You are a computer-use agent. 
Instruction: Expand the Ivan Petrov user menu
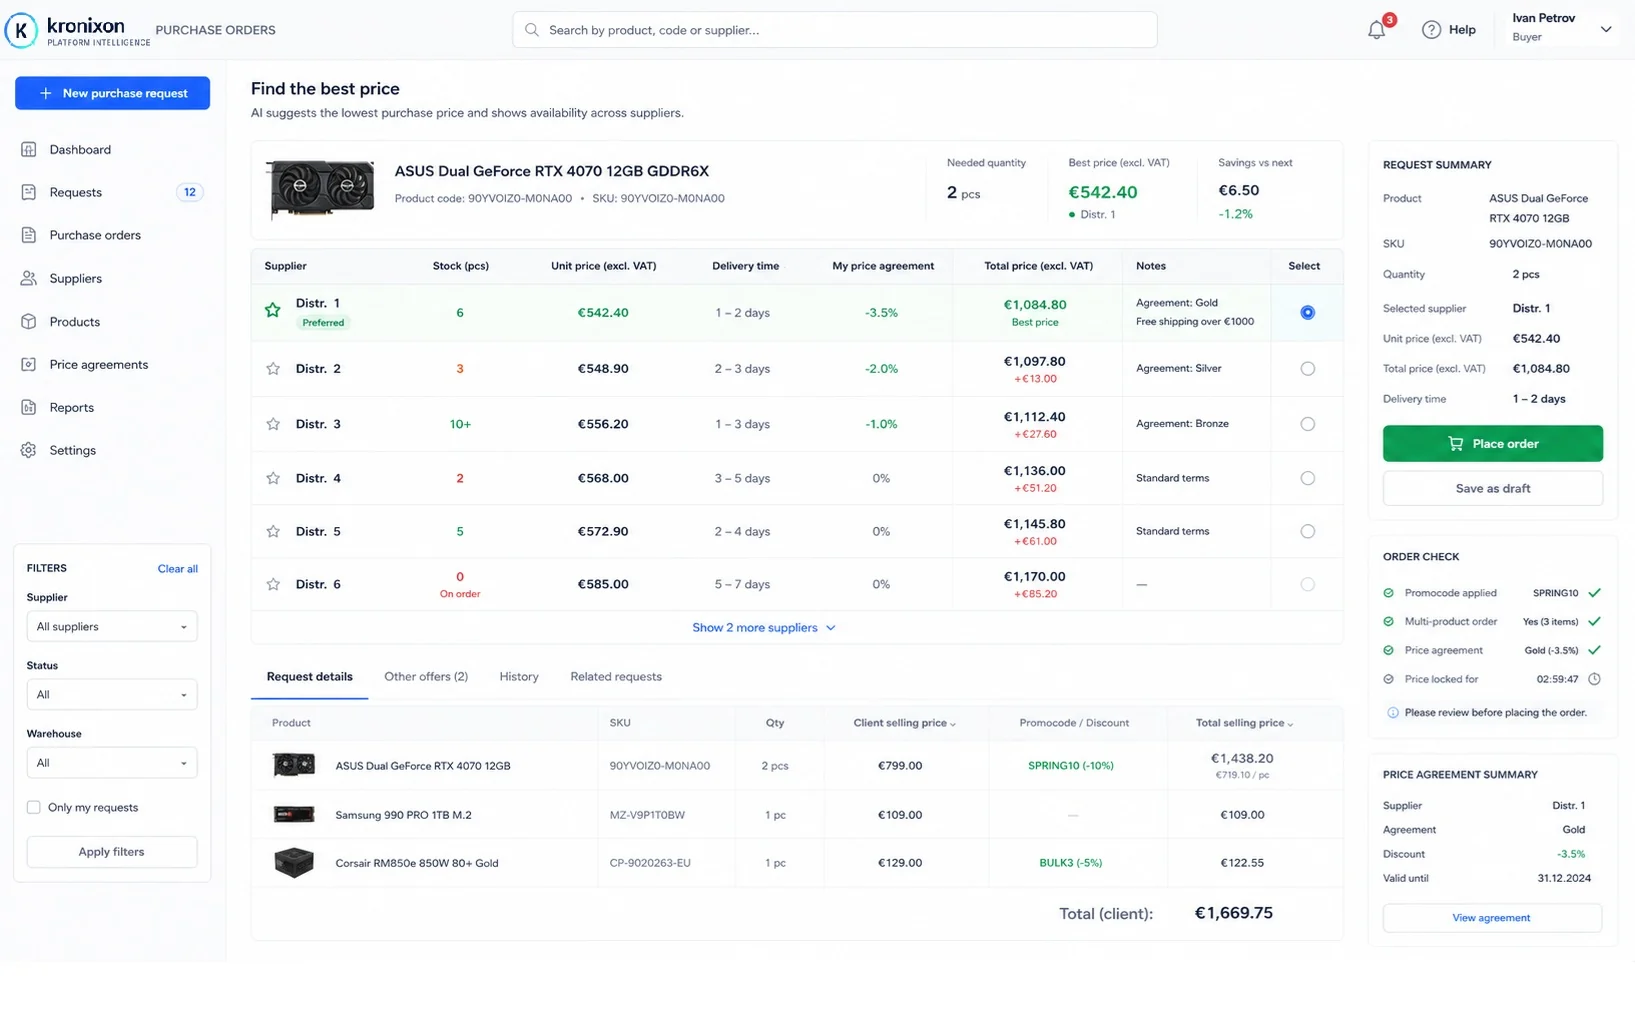(1605, 29)
